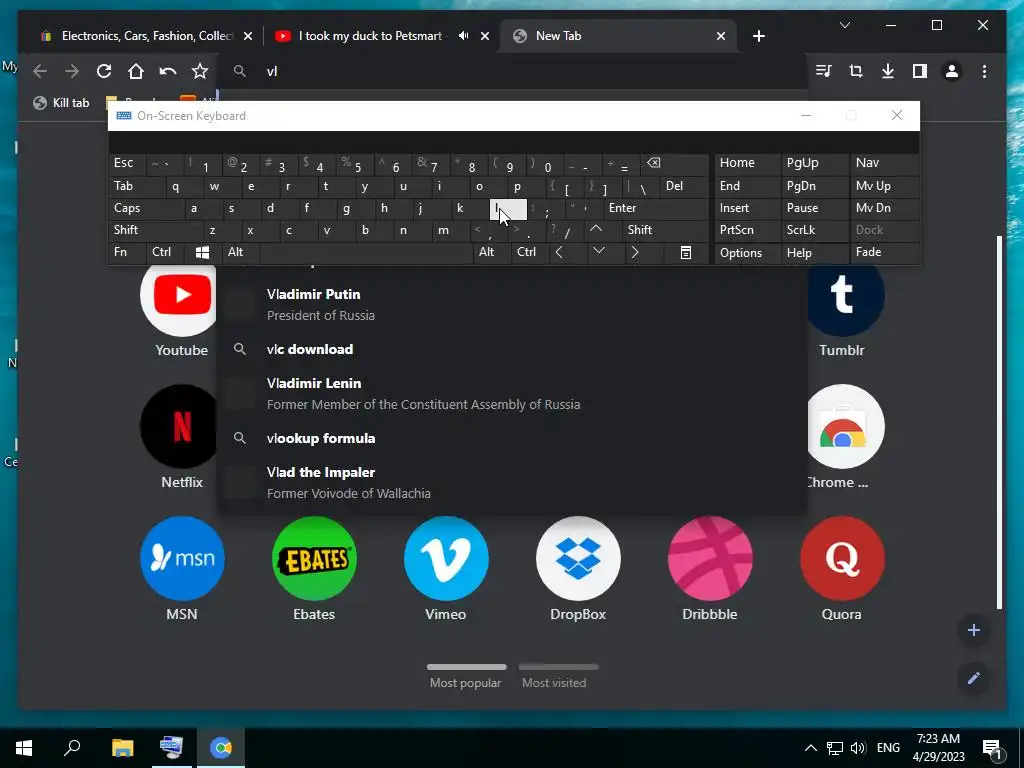Open browser three-dot menu
The image size is (1024, 768).
tap(984, 71)
